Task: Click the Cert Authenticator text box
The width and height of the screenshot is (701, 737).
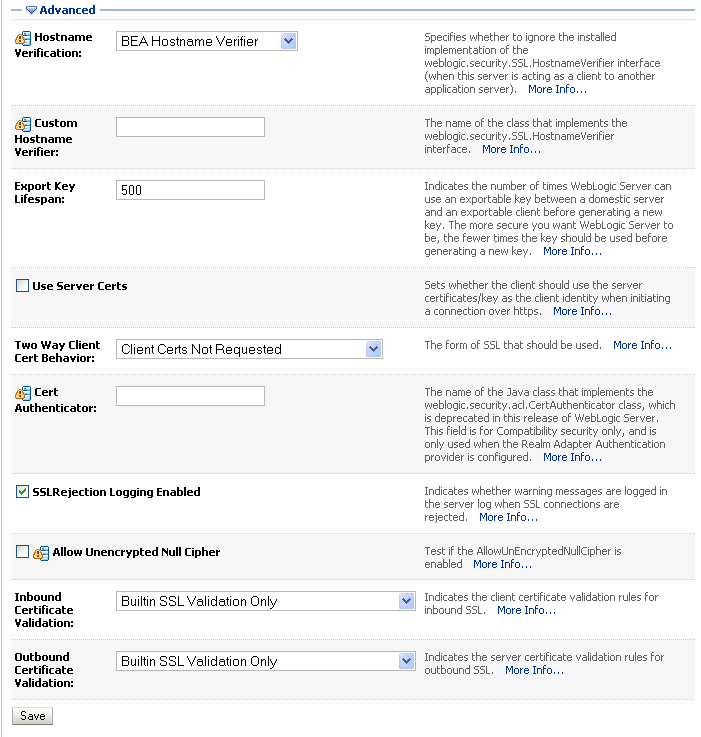Action: coord(190,396)
